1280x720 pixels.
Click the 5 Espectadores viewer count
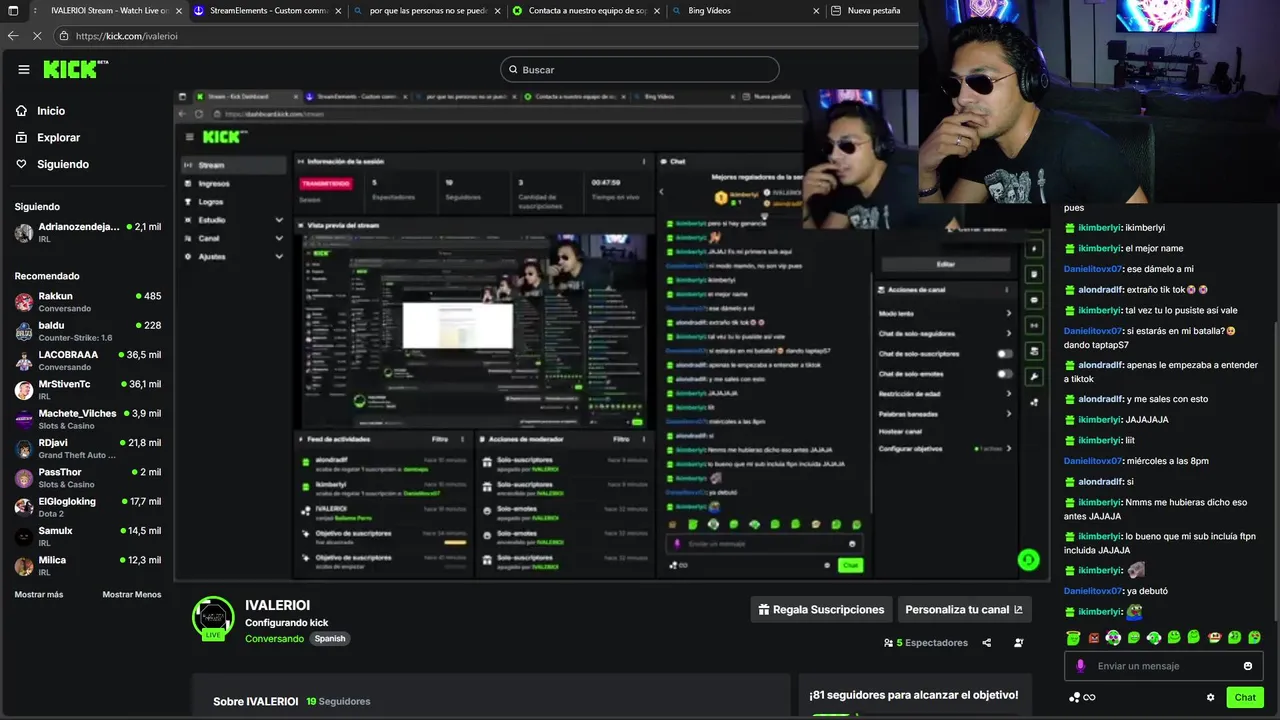tap(926, 643)
